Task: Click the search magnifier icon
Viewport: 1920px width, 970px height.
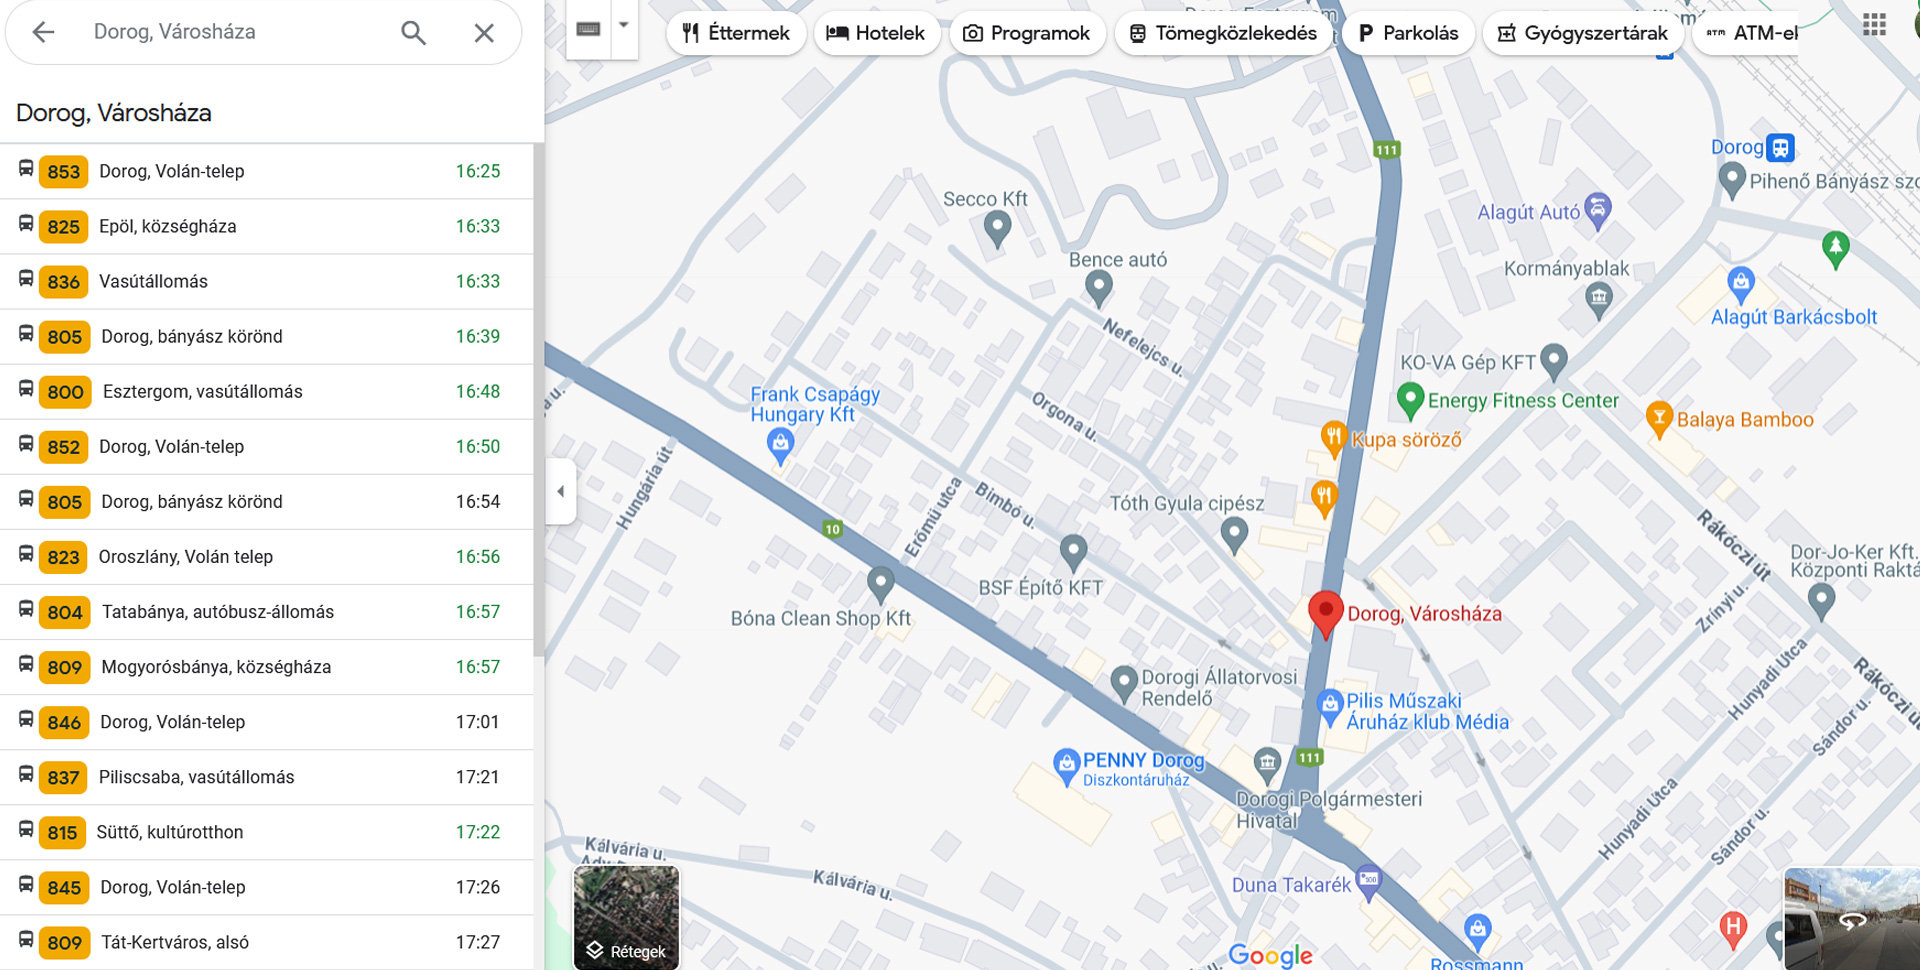Action: click(413, 32)
